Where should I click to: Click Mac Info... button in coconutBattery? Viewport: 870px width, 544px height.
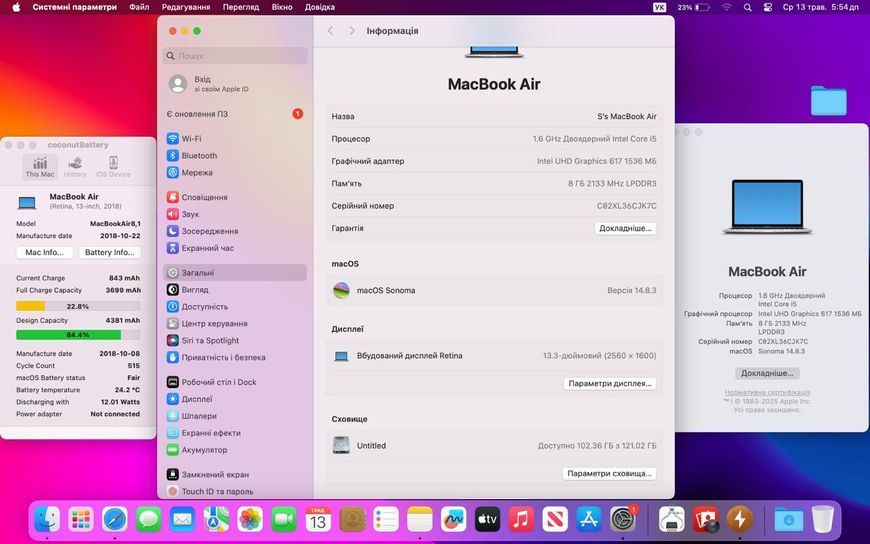click(44, 252)
